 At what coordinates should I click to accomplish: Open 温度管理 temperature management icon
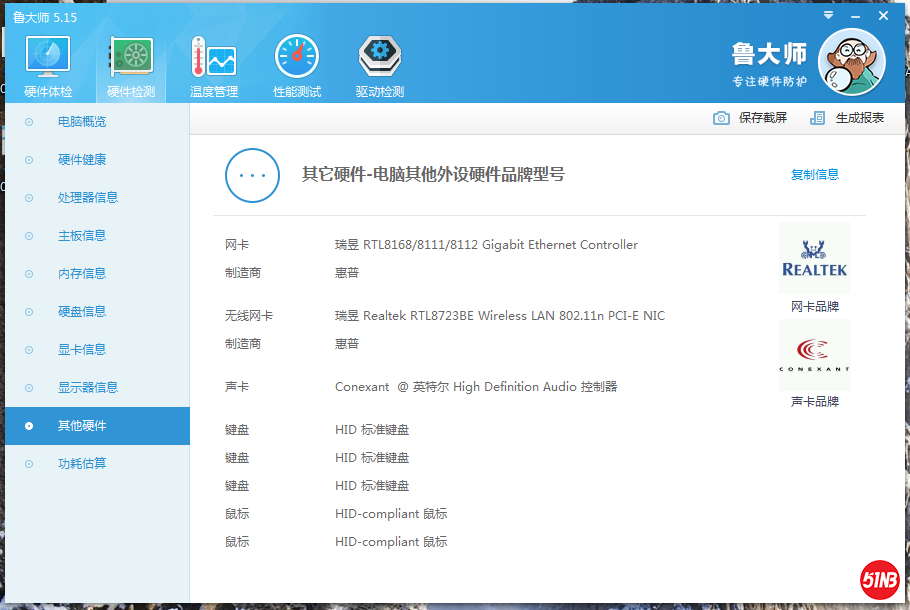point(214,60)
